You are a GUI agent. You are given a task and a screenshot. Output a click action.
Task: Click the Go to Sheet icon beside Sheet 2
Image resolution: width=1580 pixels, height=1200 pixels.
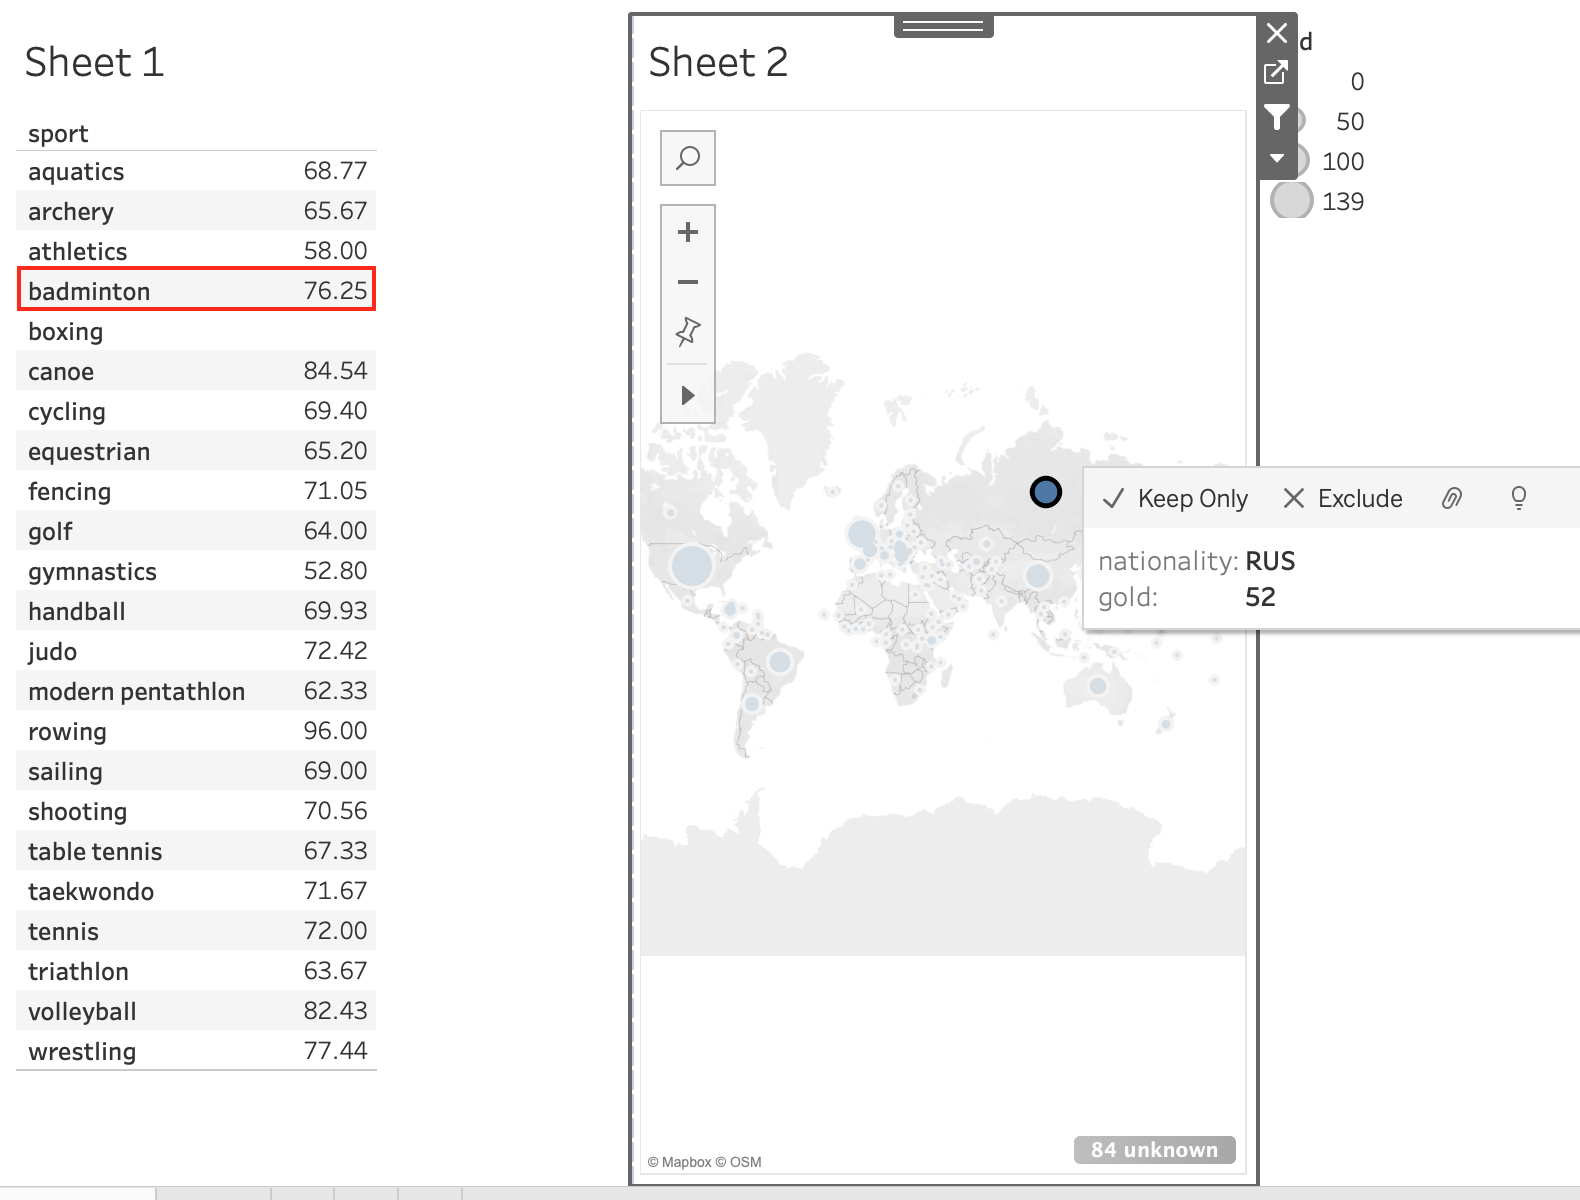click(1275, 74)
